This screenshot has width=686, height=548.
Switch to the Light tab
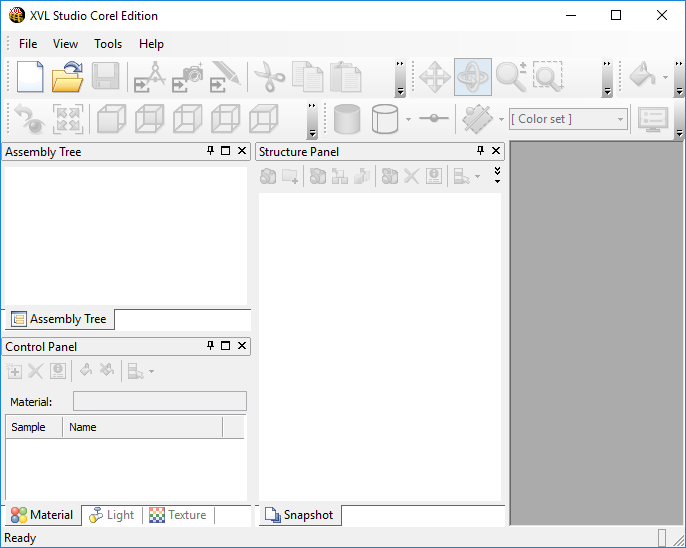coord(111,515)
